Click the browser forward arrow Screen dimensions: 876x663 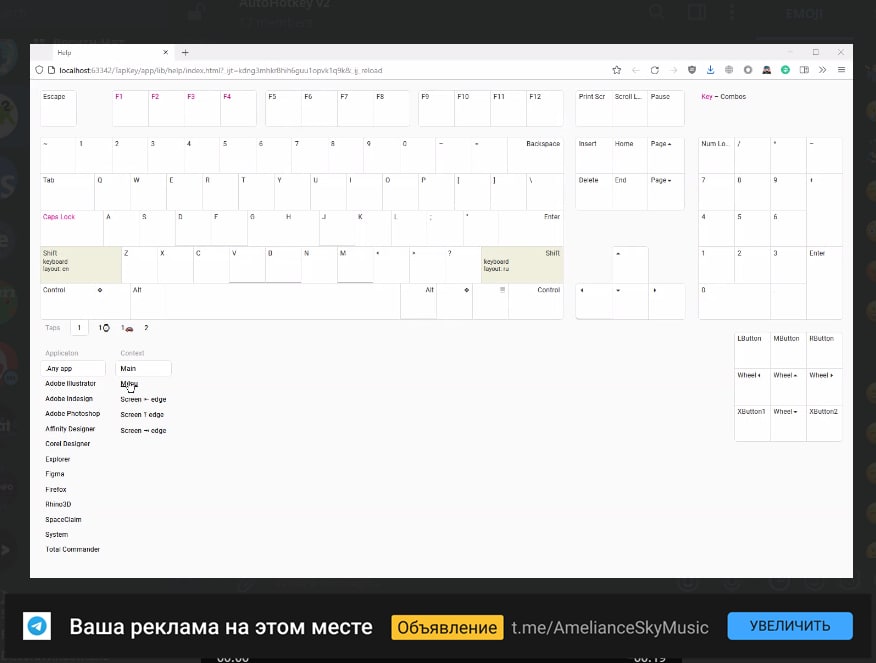[673, 70]
